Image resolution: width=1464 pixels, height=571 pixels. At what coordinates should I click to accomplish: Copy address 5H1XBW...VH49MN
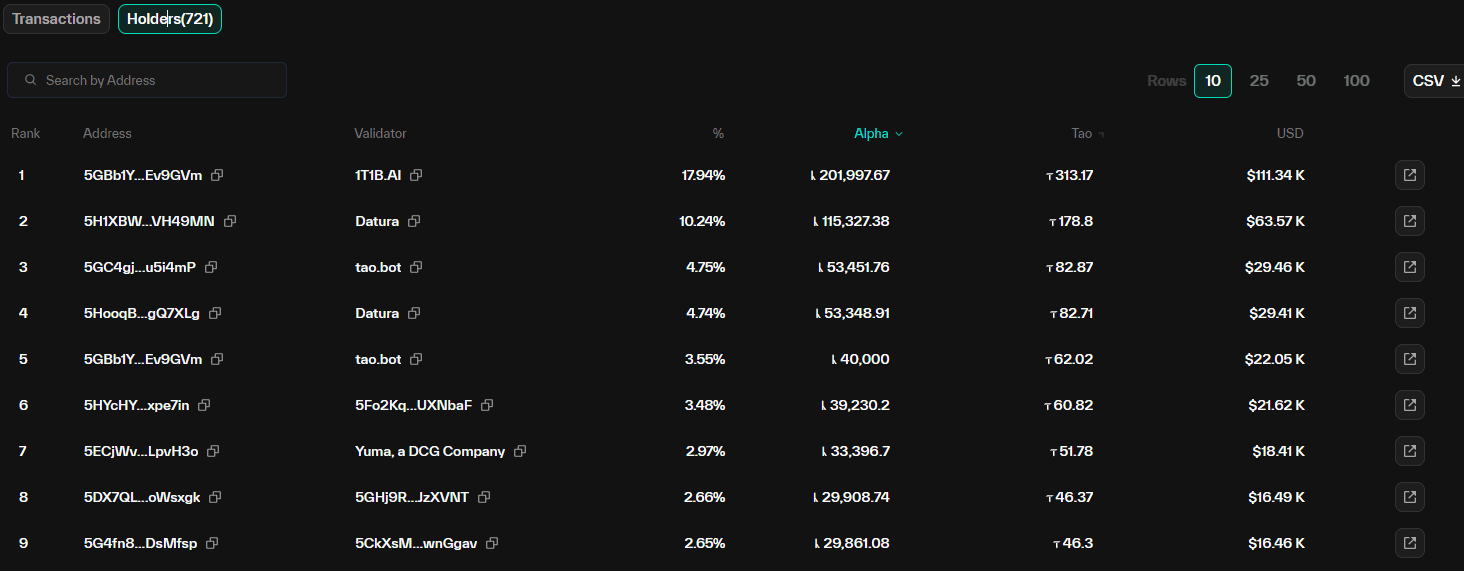coord(230,221)
